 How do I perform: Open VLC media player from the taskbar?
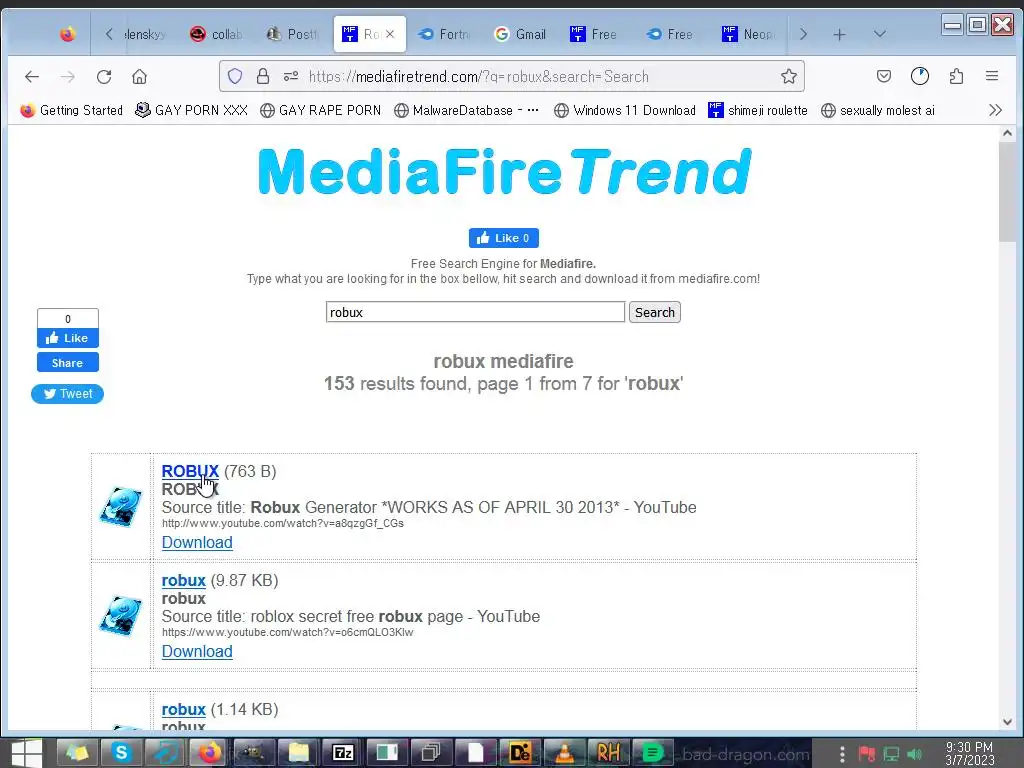[x=564, y=752]
